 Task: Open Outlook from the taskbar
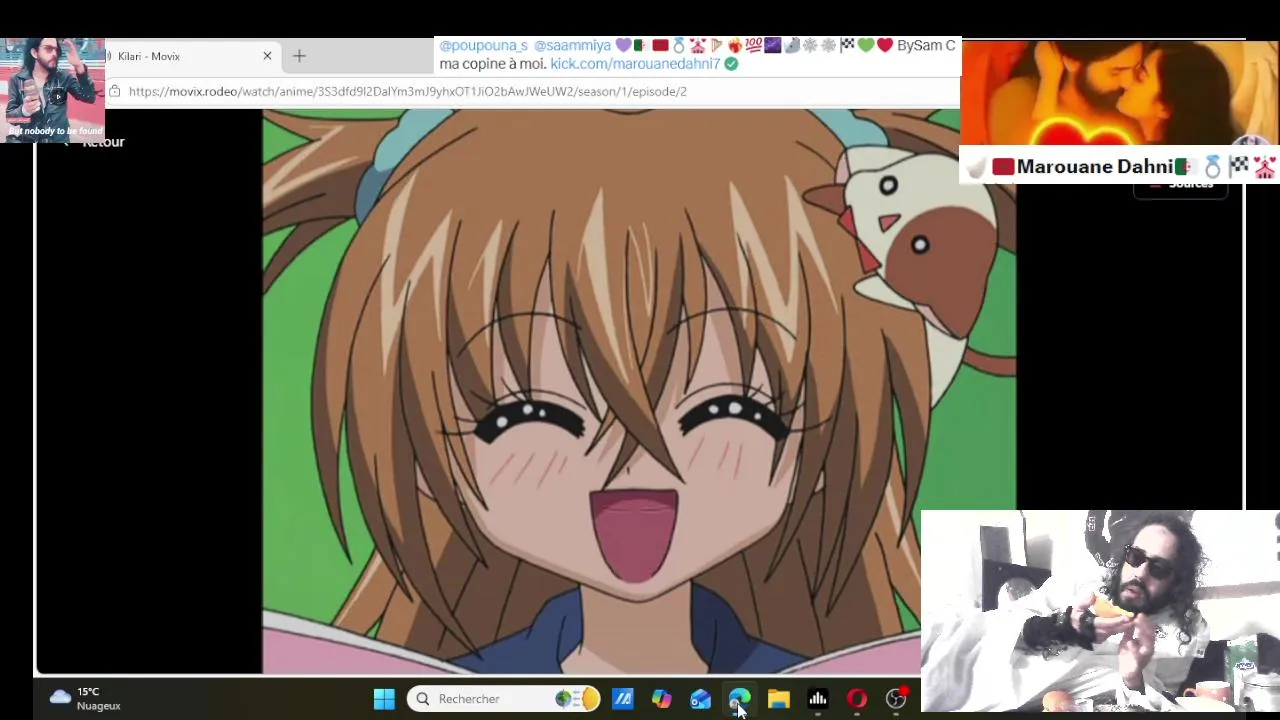point(701,699)
